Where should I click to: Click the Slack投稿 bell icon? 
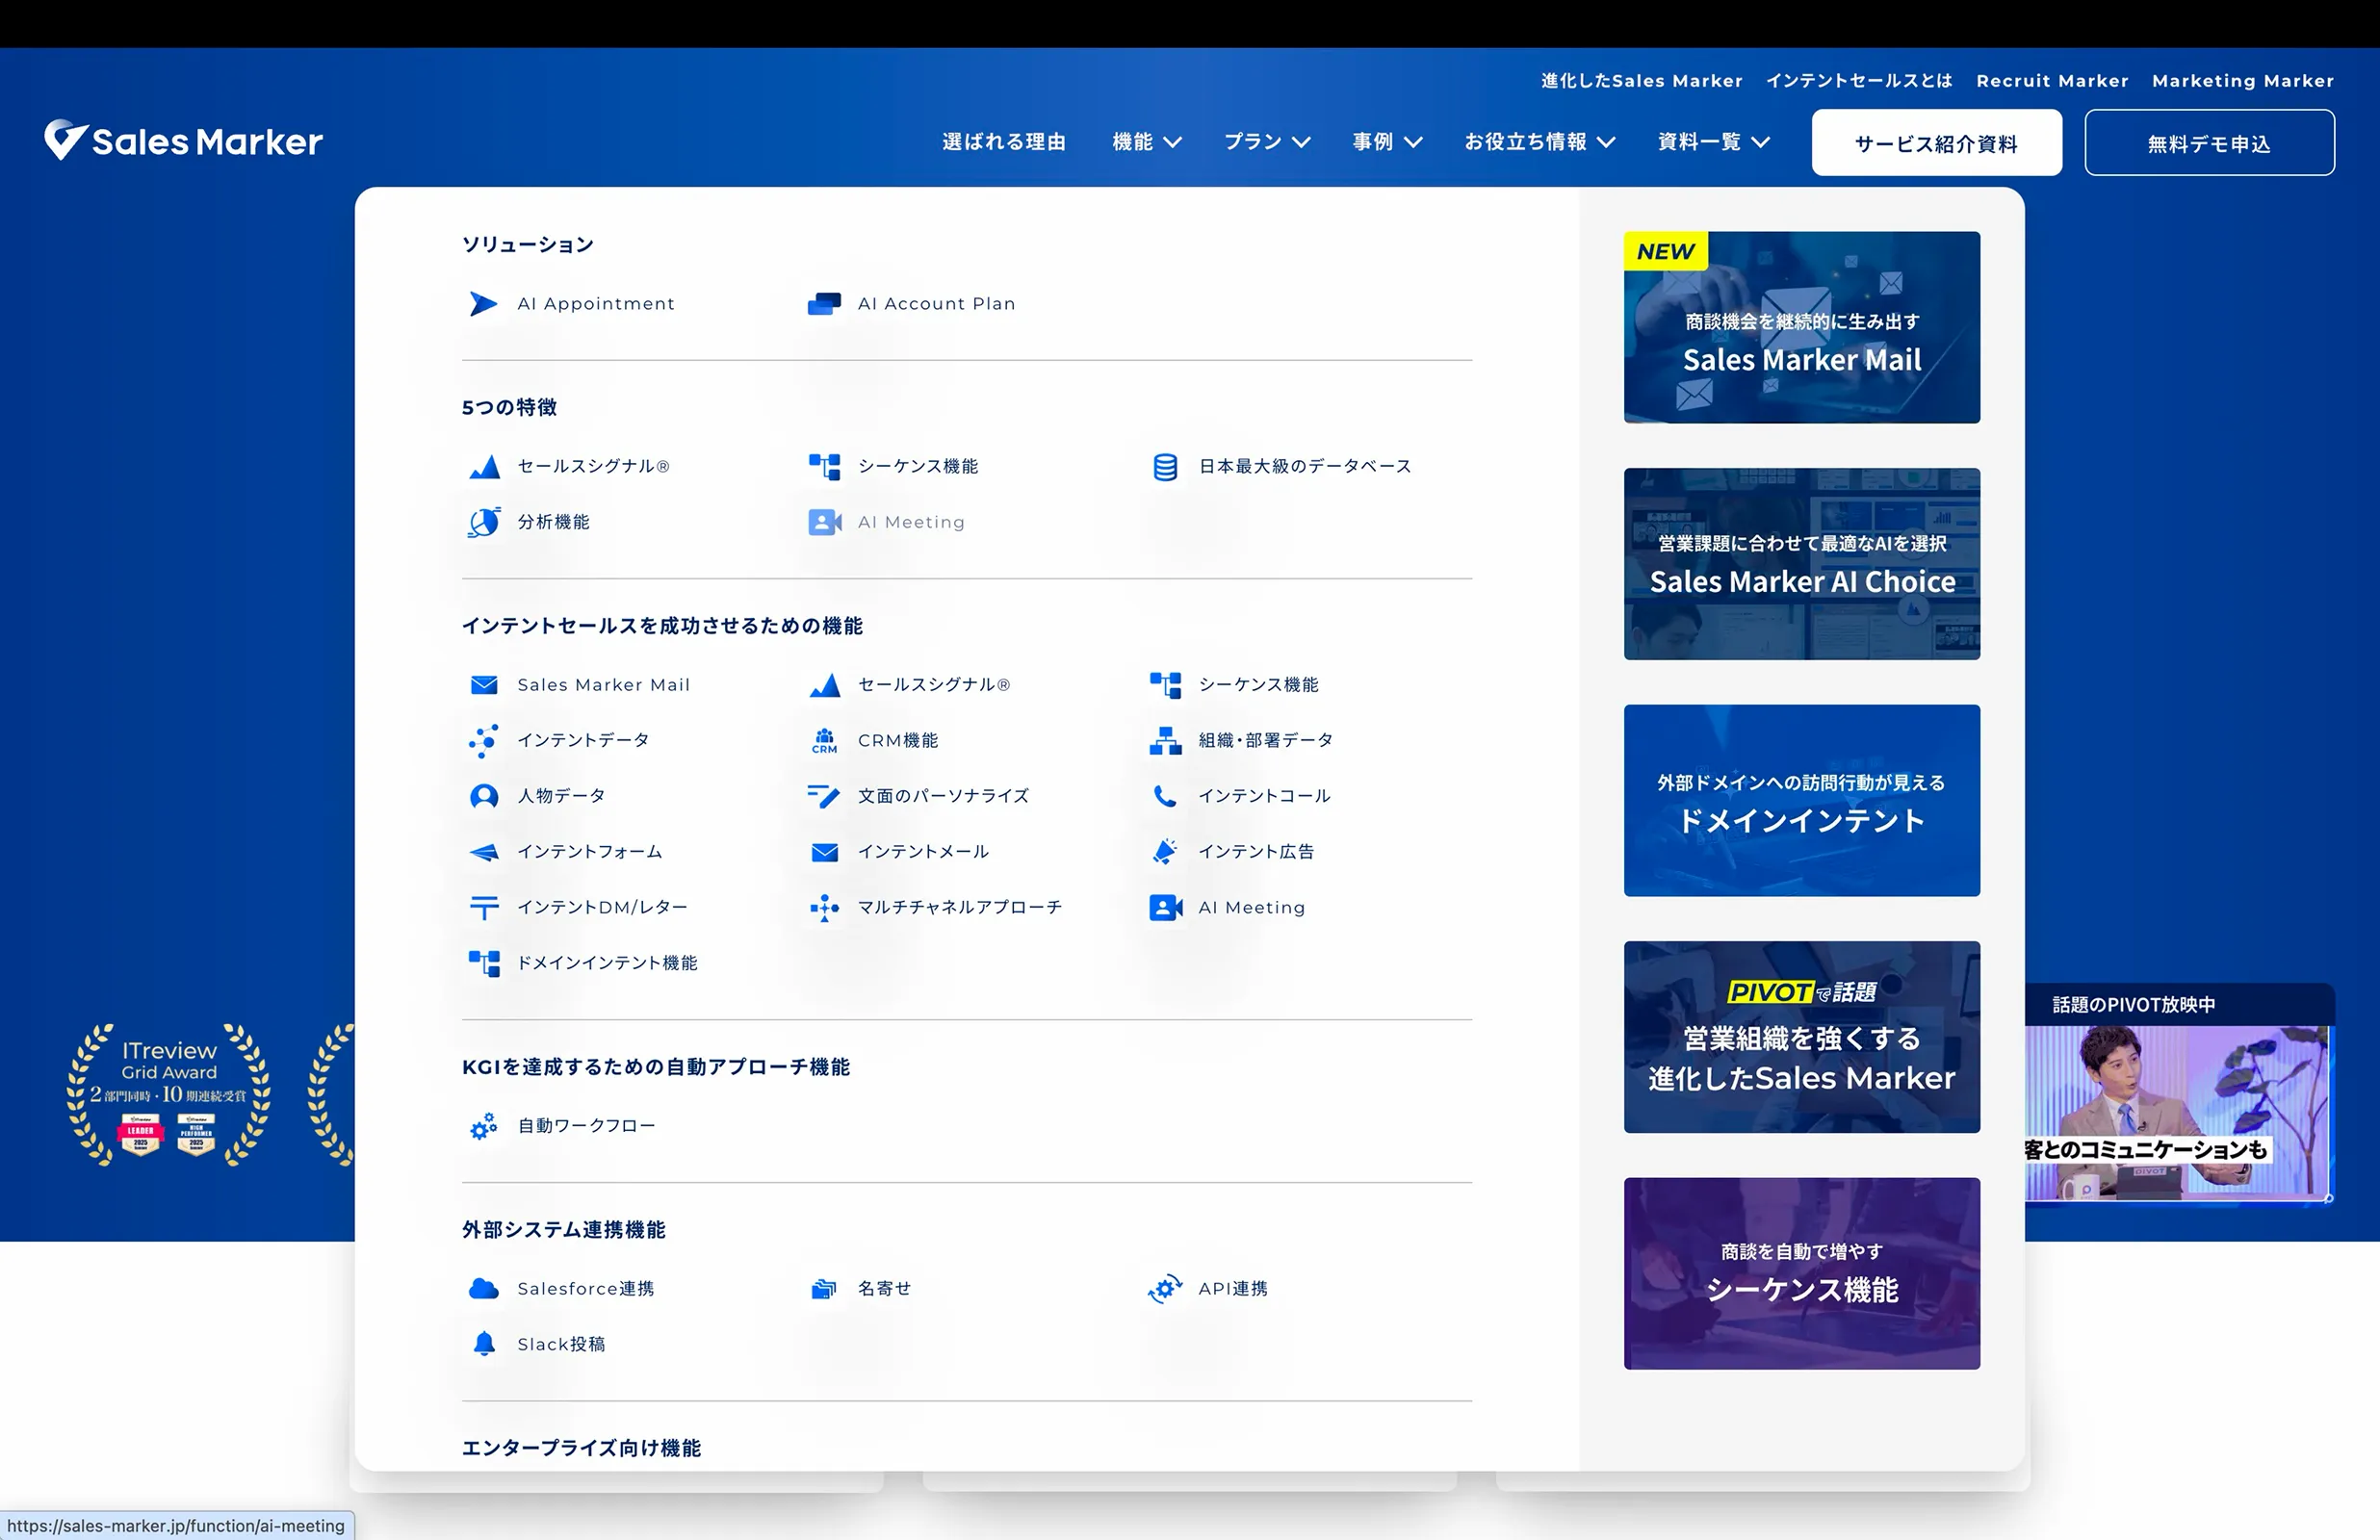[484, 1344]
